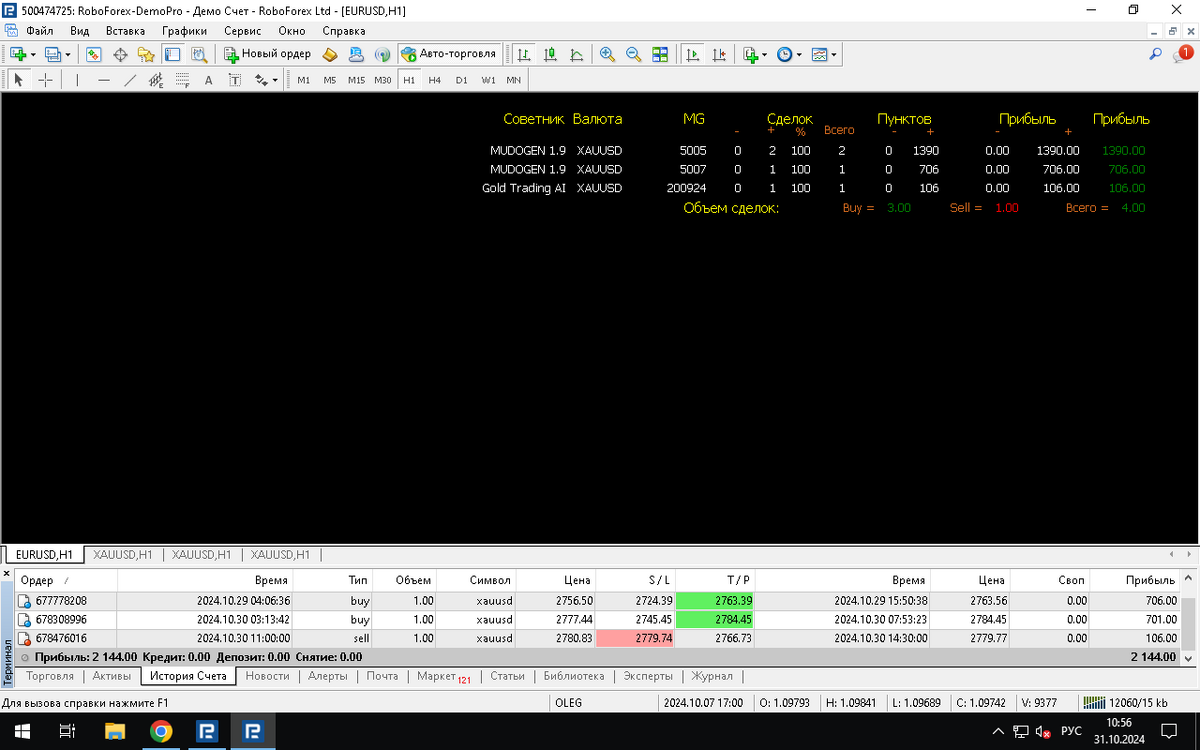Image resolution: width=1200 pixels, height=750 pixels.
Task: Open the Data Window crosshair icon
Action: click(120, 54)
